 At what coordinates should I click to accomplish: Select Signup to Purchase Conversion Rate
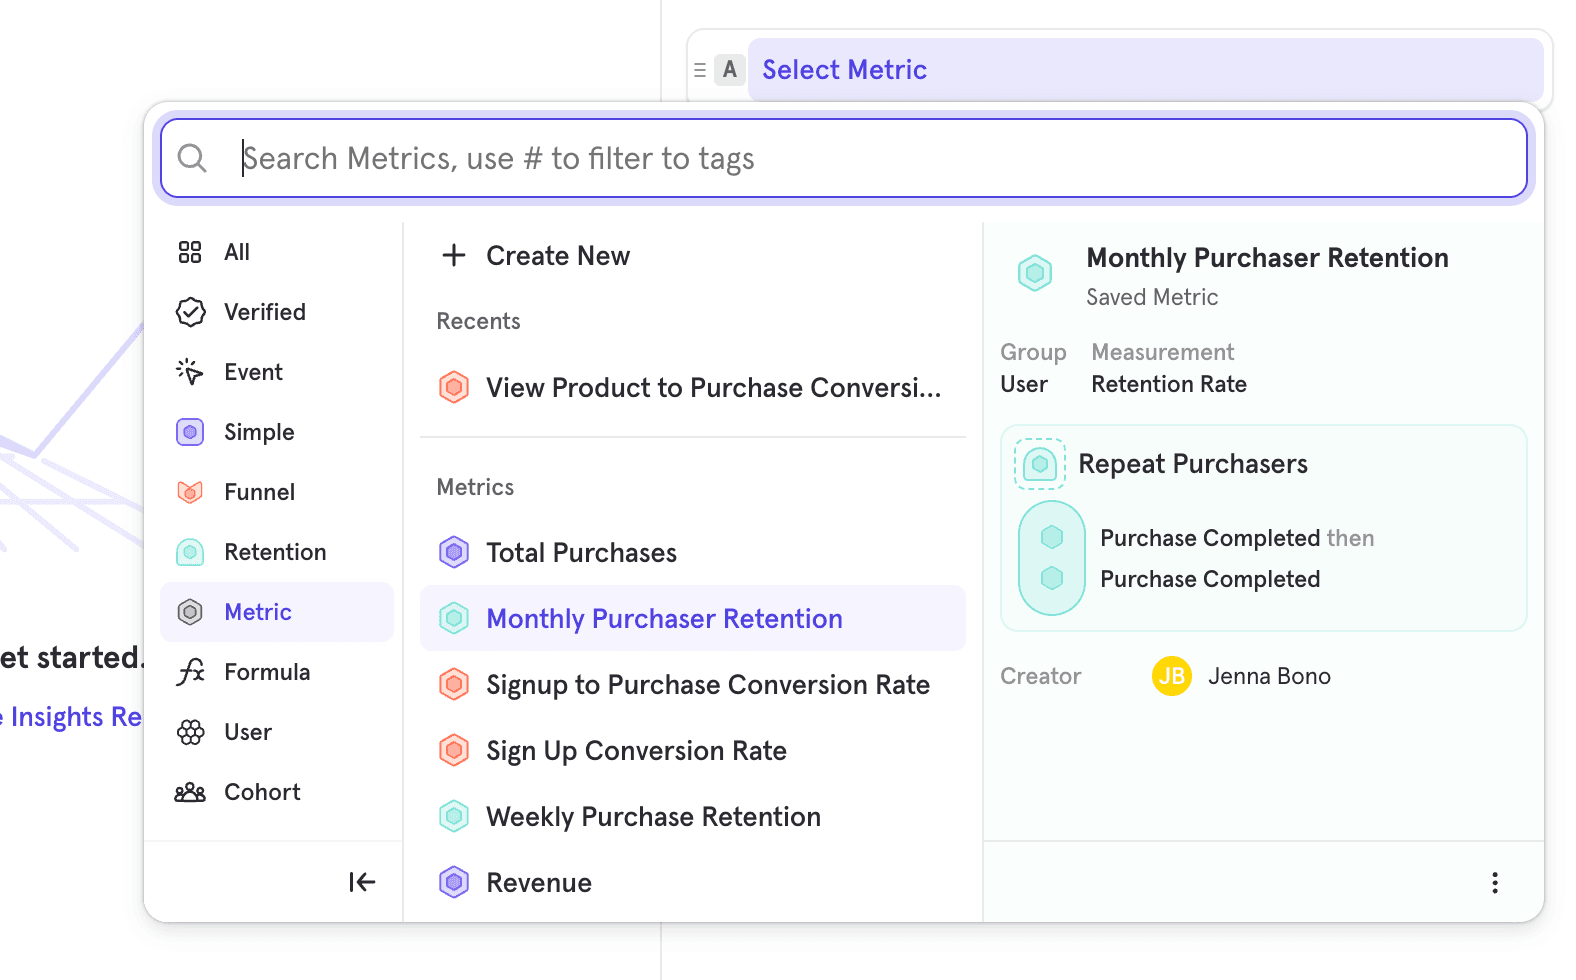707,685
